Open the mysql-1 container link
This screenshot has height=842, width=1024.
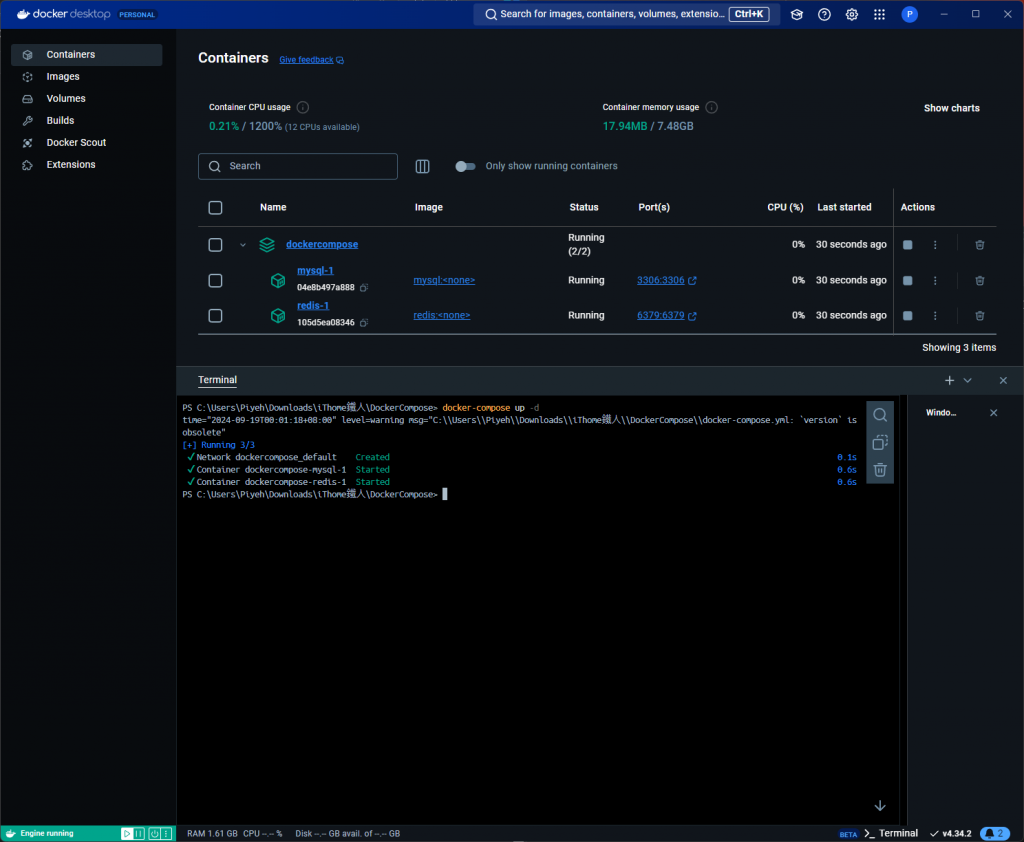coord(315,270)
